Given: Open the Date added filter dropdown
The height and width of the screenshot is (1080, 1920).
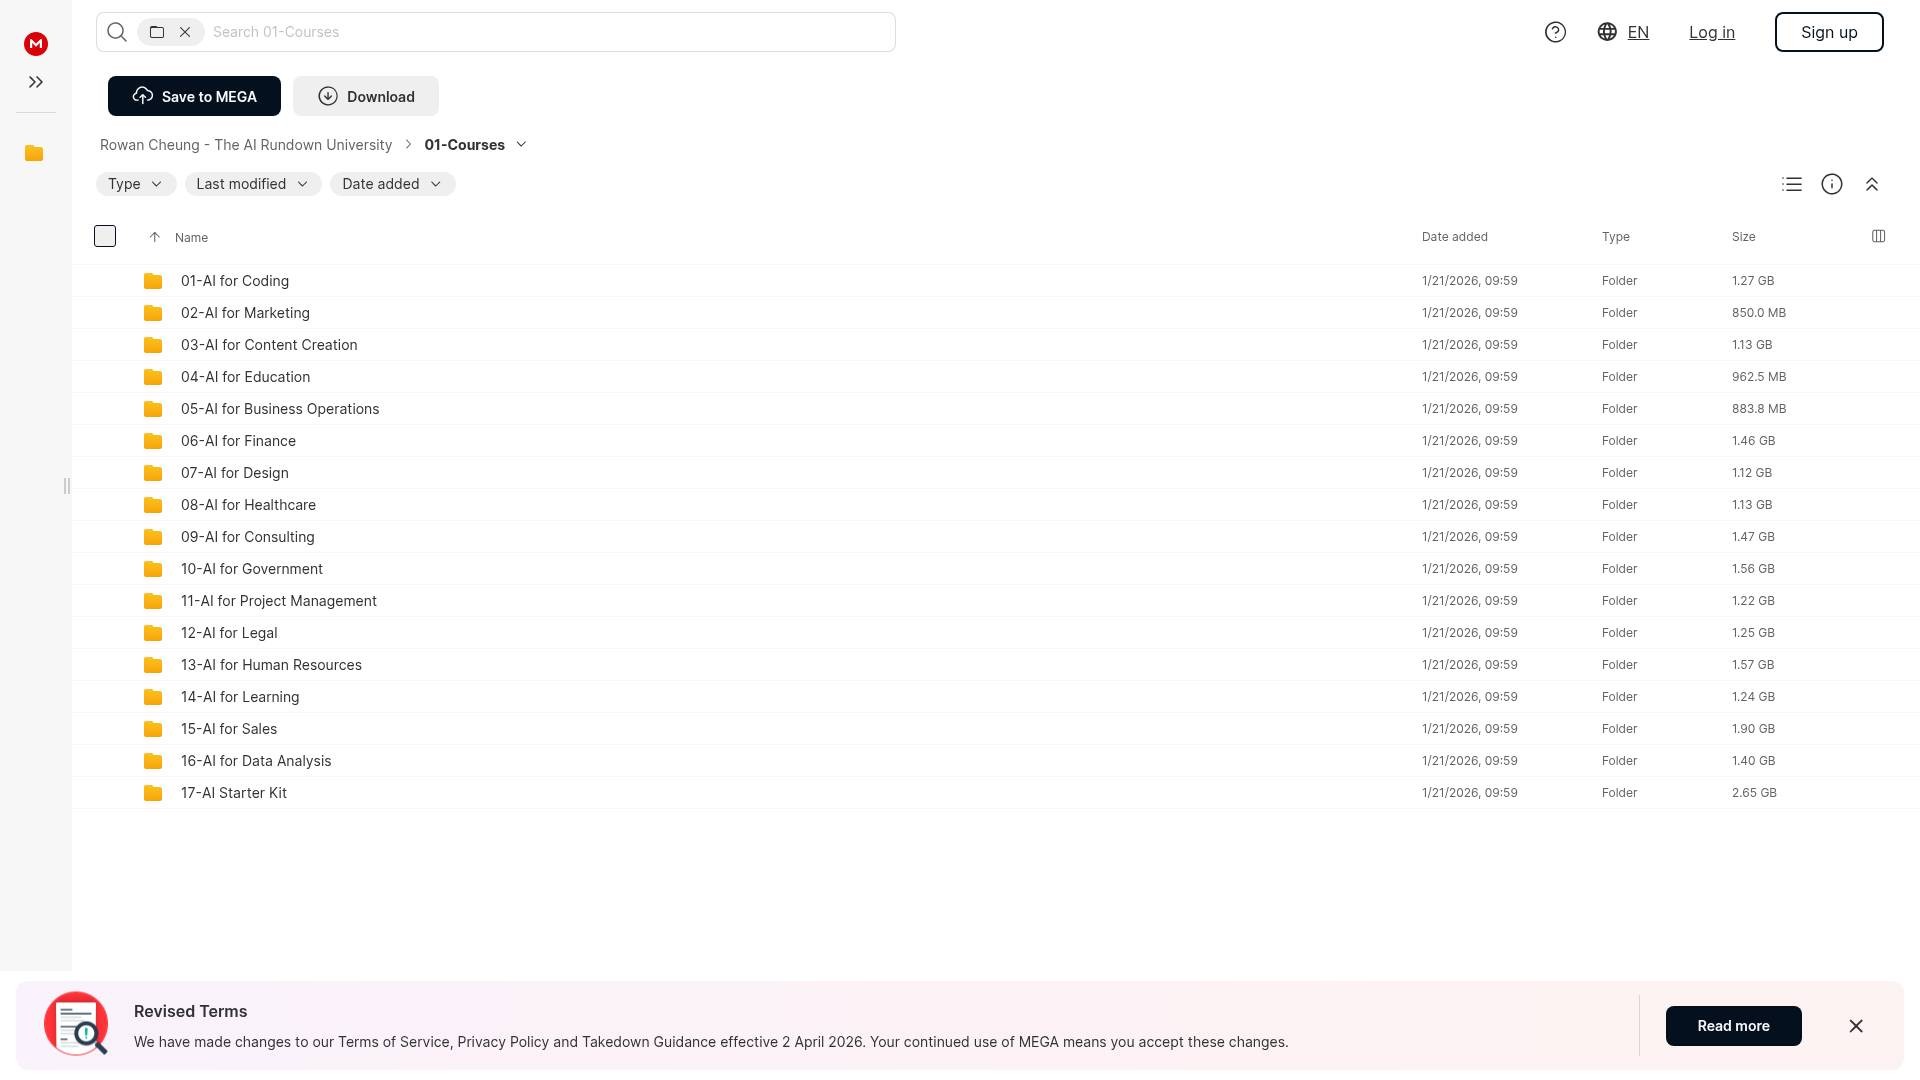Looking at the screenshot, I should [x=392, y=184].
